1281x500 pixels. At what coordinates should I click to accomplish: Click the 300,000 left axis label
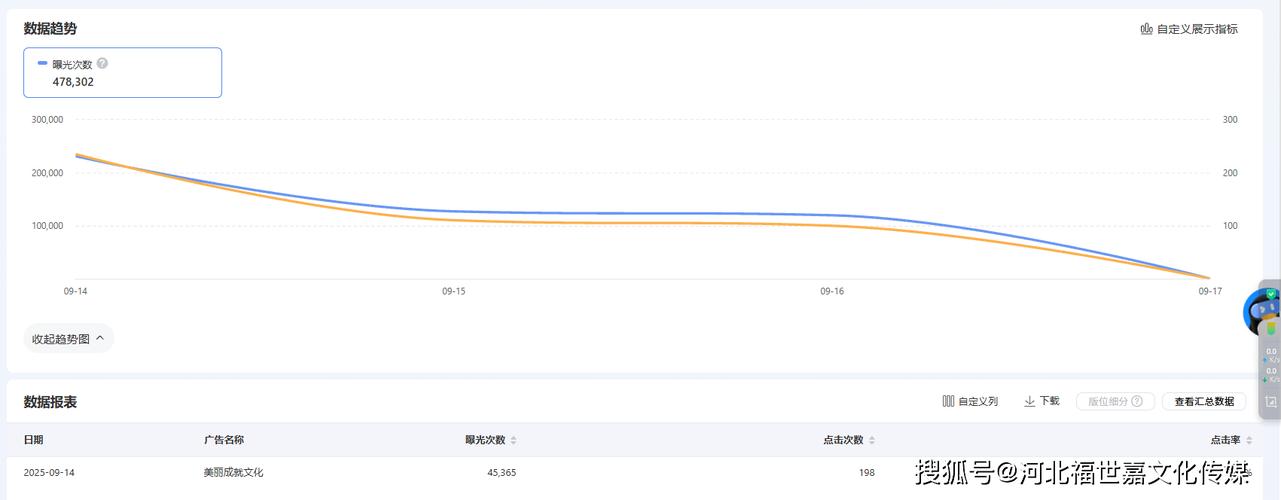pyautogui.click(x=48, y=119)
